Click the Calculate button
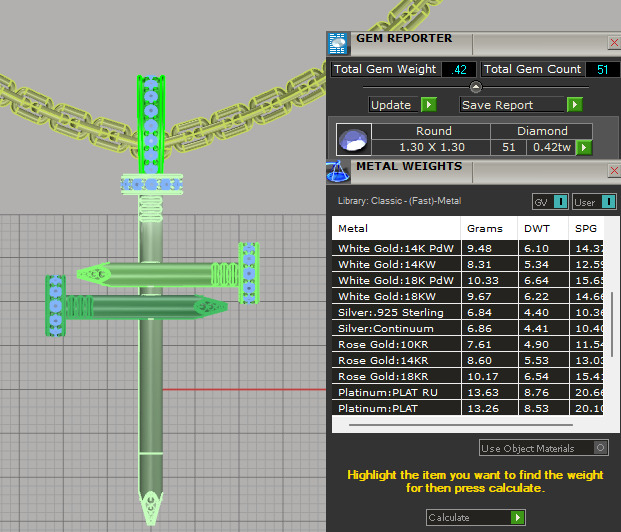The width and height of the screenshot is (621, 532). (476, 517)
